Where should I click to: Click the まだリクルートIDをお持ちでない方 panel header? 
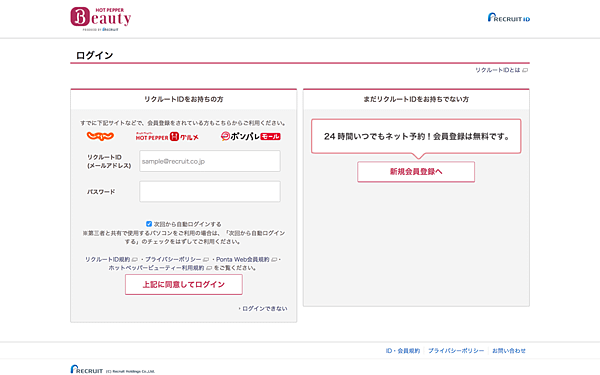point(416,99)
